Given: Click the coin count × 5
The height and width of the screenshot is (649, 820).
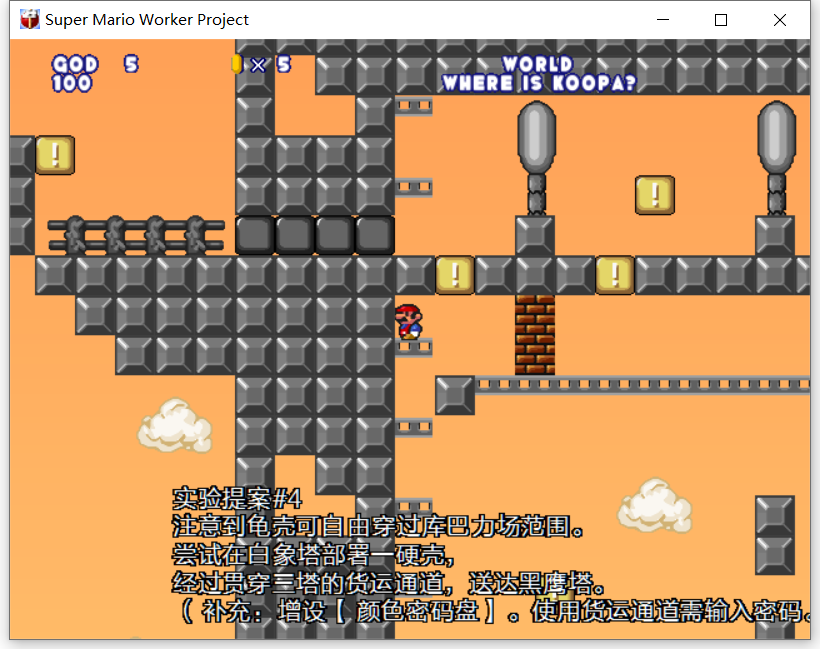Looking at the screenshot, I should (270, 64).
